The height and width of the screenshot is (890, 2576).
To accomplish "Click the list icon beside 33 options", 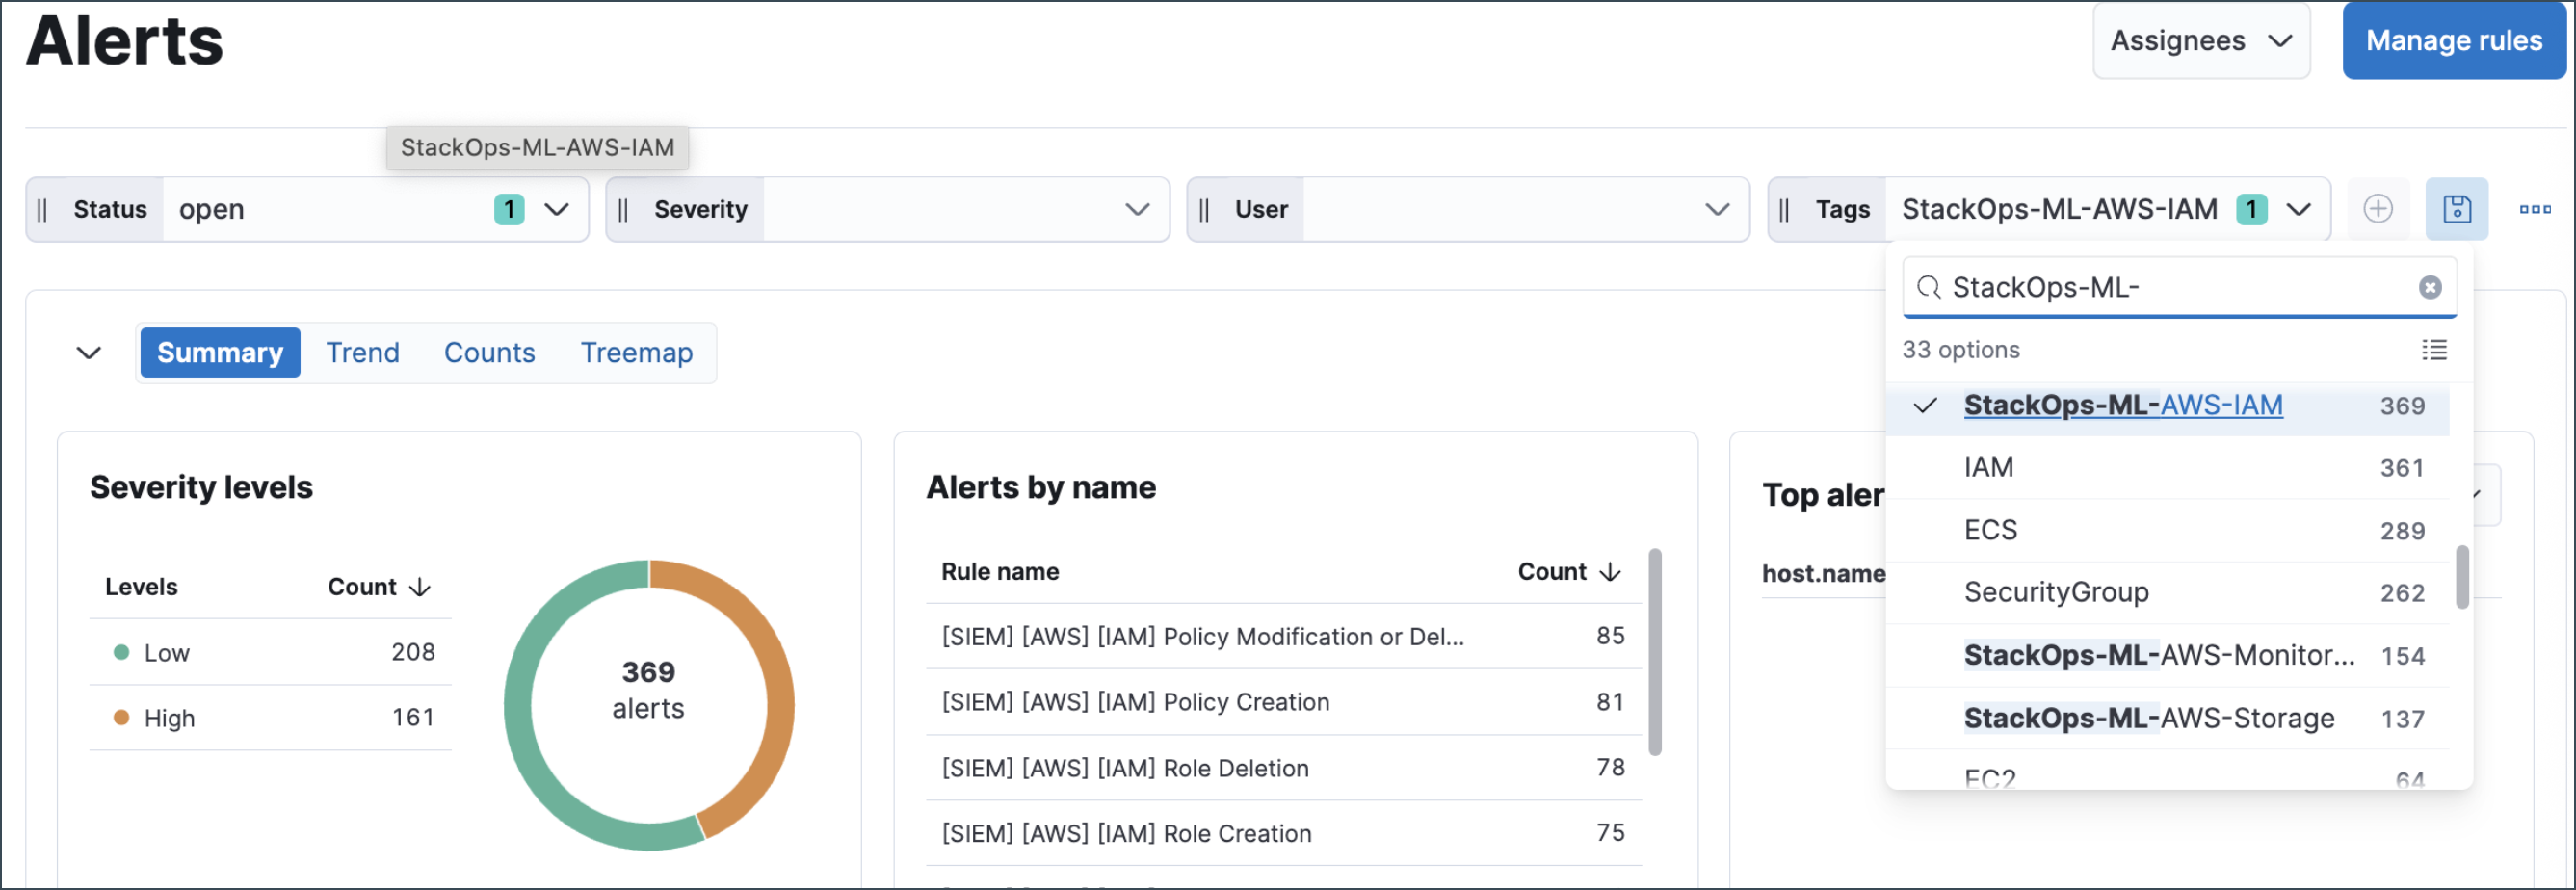I will pyautogui.click(x=2434, y=350).
